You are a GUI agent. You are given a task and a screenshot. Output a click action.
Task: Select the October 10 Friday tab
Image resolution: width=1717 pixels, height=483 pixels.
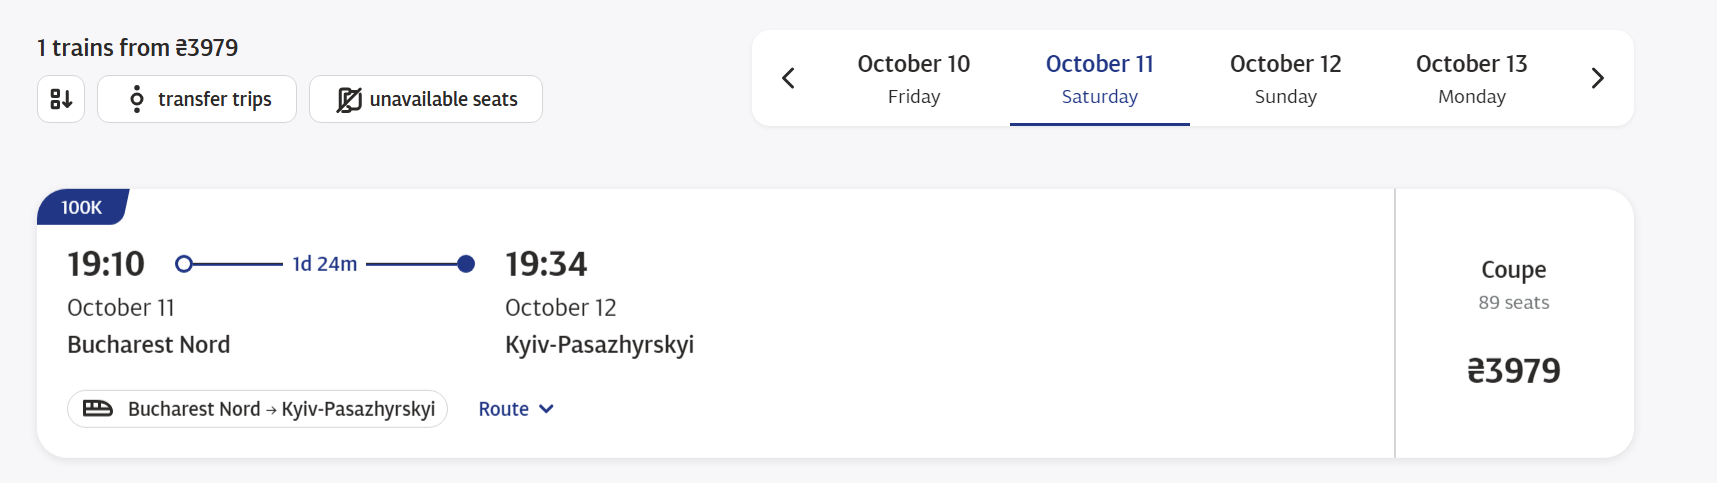[x=913, y=79]
